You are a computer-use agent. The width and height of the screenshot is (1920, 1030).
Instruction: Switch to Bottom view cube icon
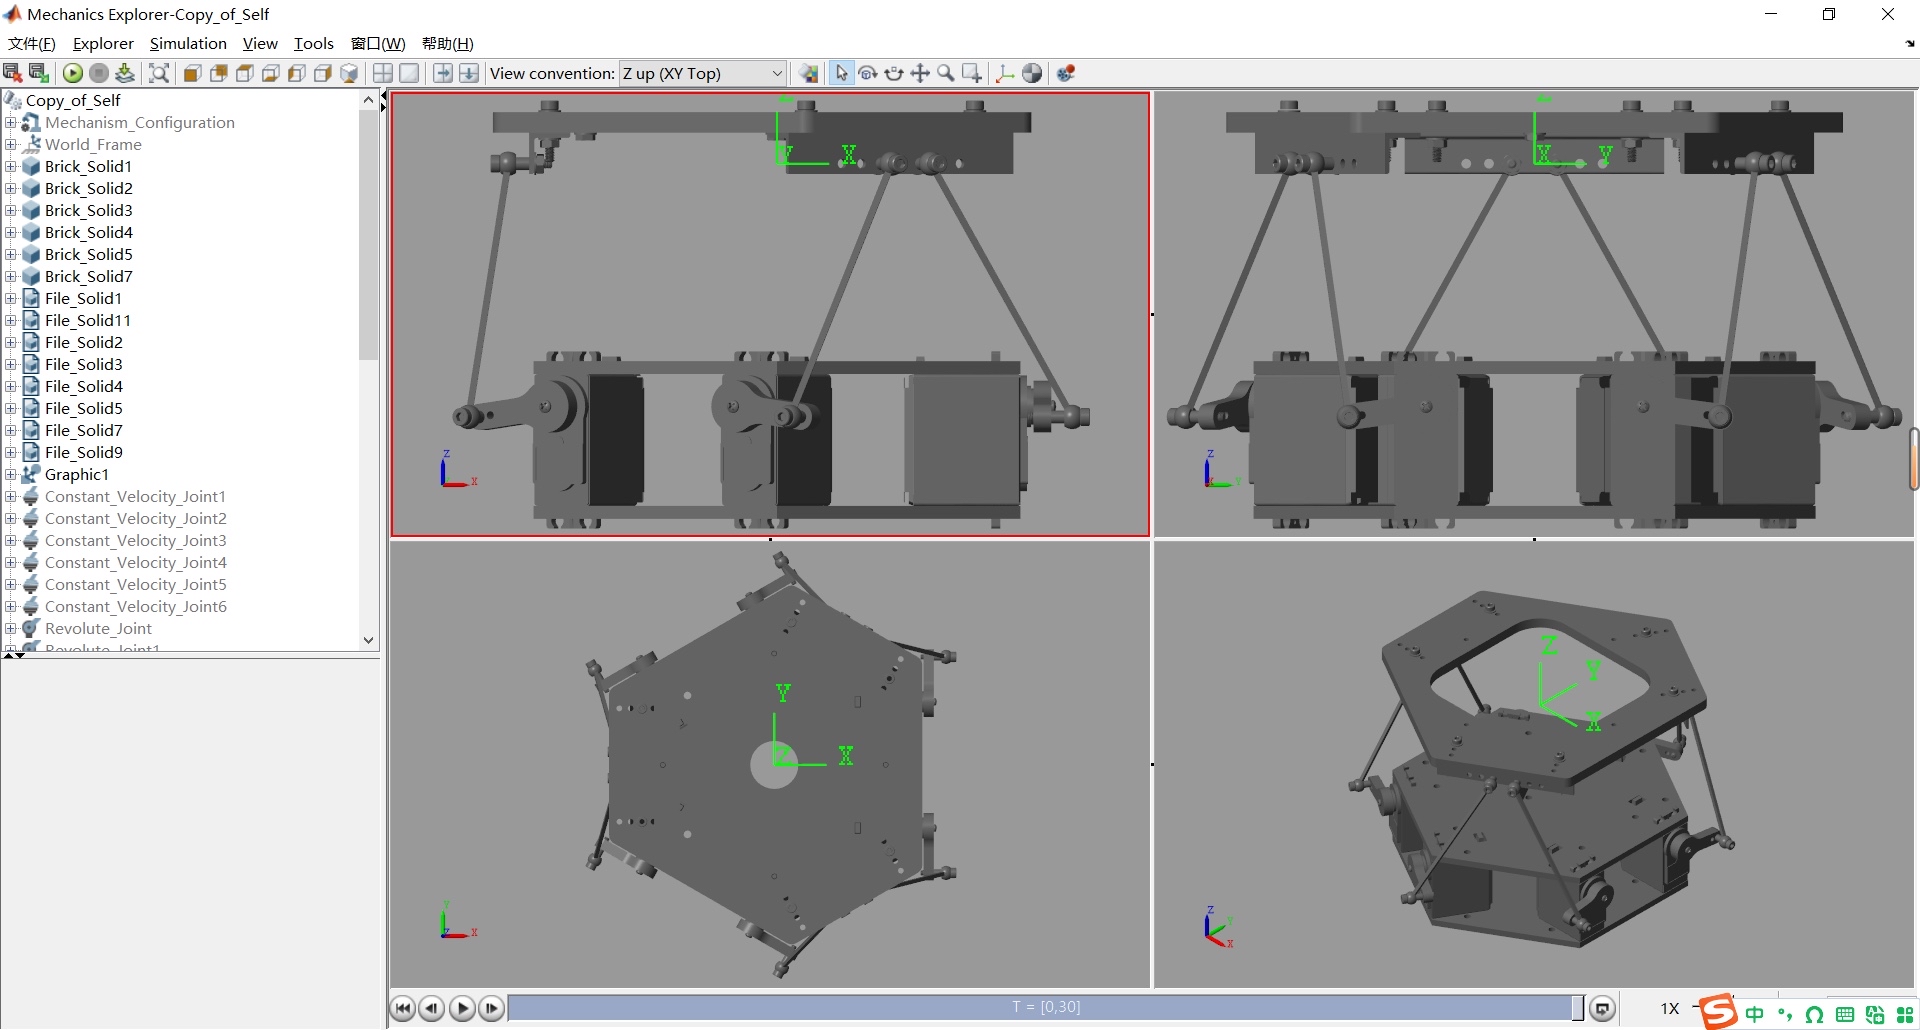(x=271, y=73)
